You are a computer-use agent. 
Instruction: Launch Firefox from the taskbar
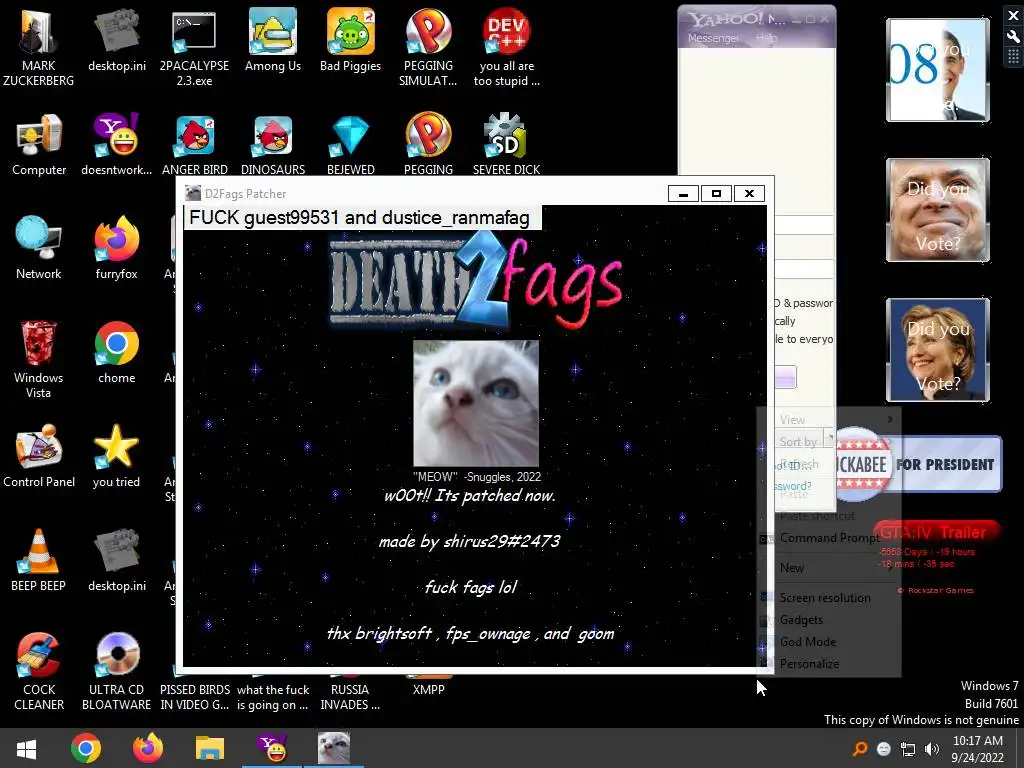click(148, 748)
